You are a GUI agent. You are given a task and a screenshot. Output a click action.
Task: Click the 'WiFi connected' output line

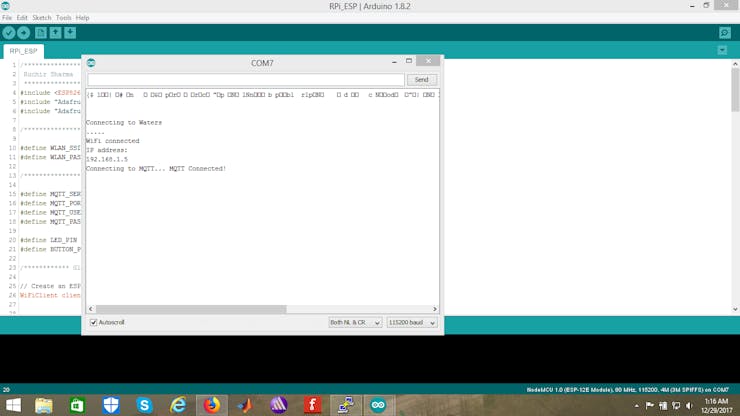coord(112,141)
